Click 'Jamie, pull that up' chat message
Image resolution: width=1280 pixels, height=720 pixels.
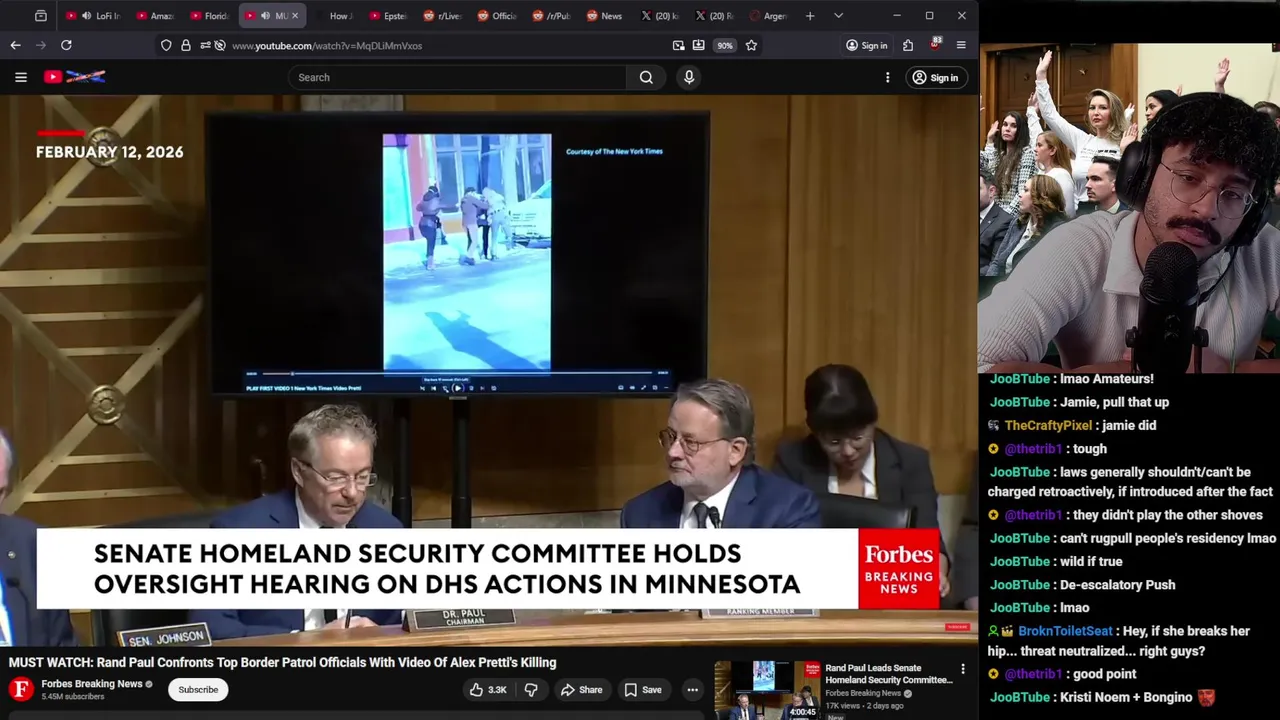tap(1114, 402)
